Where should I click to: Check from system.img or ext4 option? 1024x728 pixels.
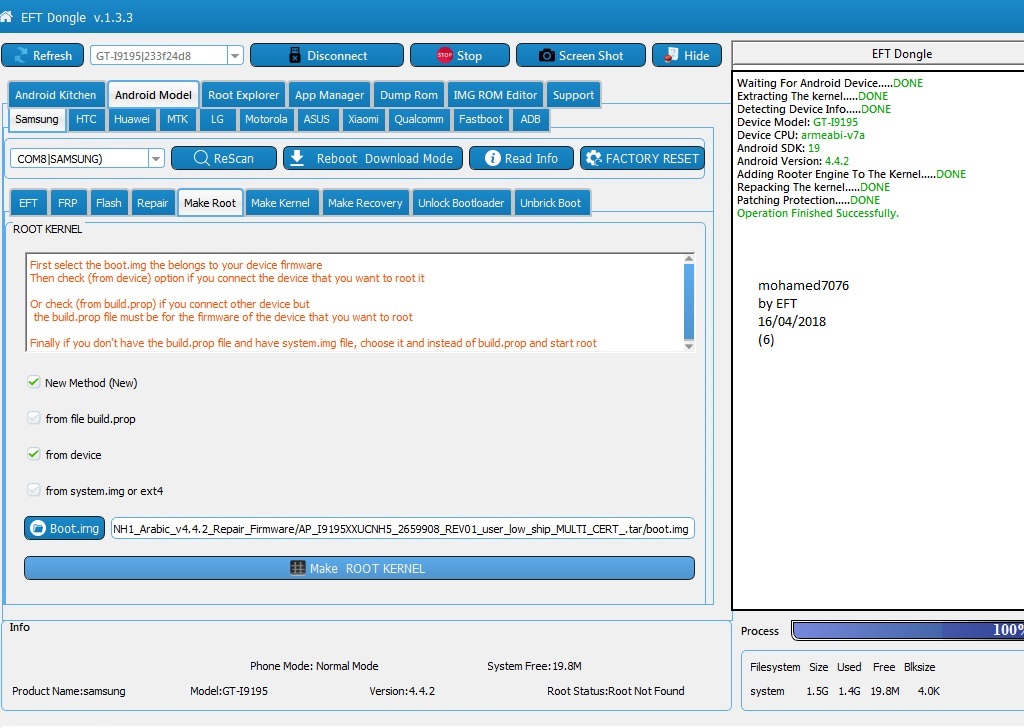(x=33, y=490)
